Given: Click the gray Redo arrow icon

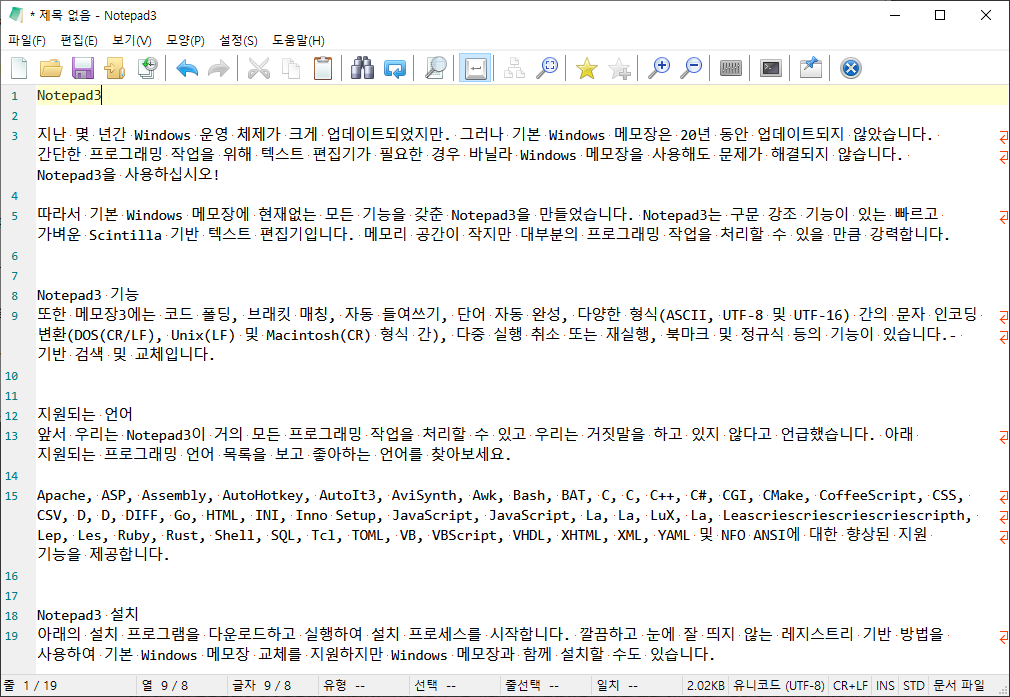Looking at the screenshot, I should coord(219,68).
